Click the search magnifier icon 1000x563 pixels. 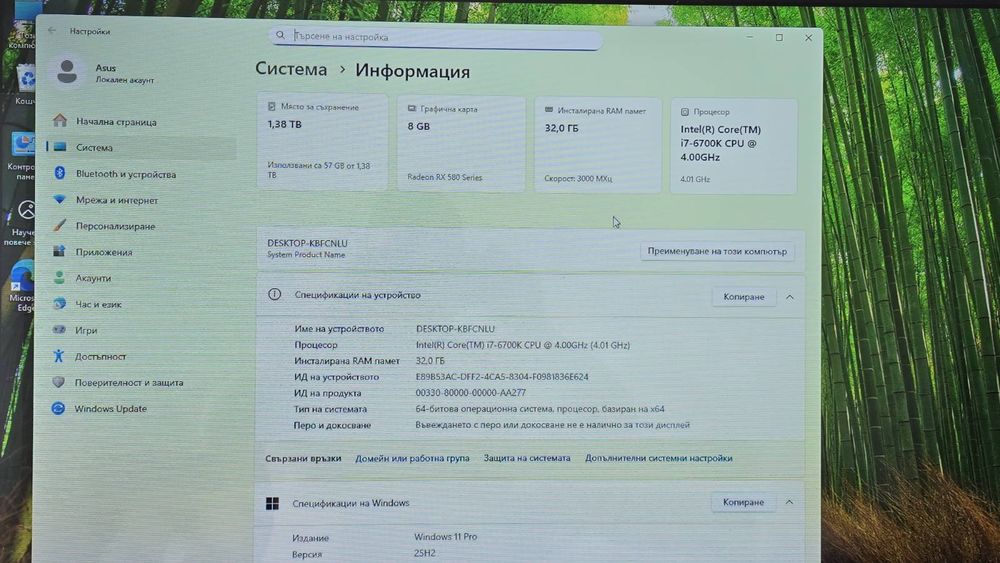pyautogui.click(x=280, y=35)
